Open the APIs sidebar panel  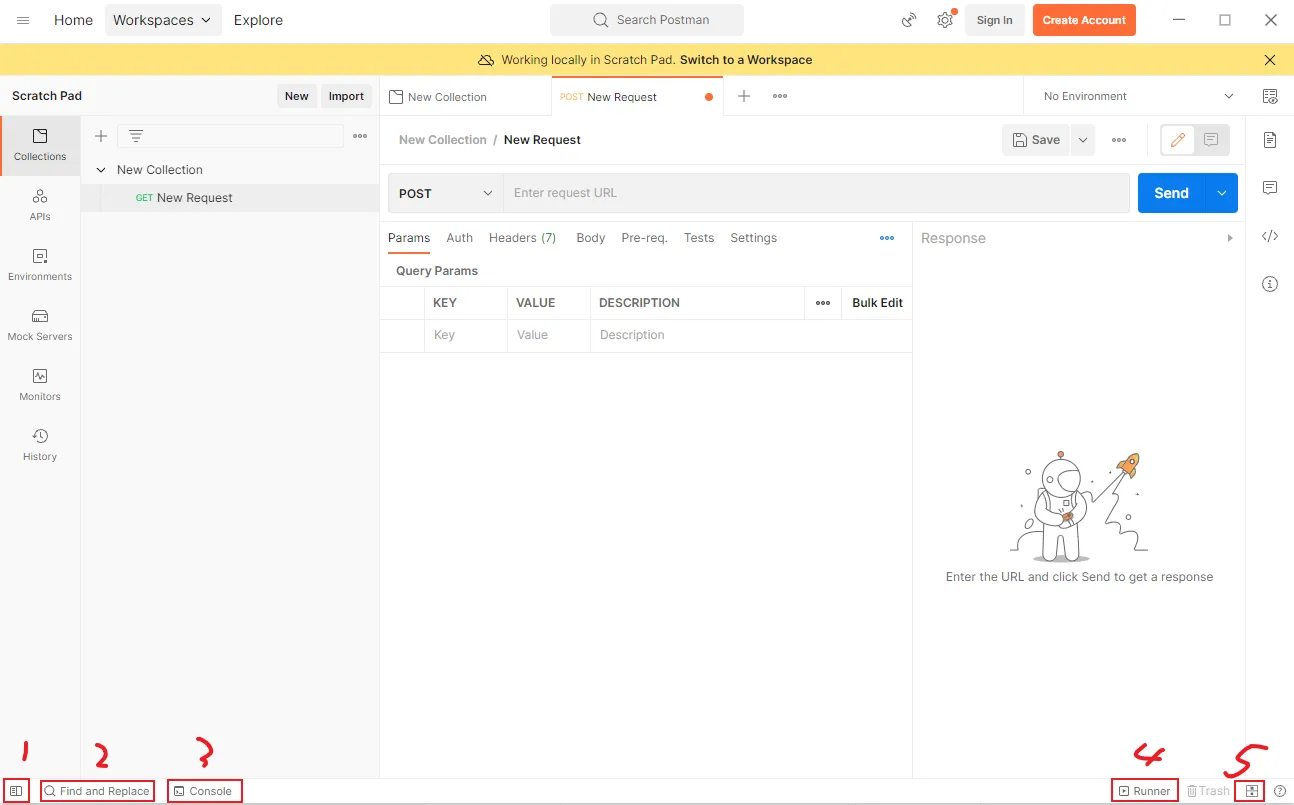[40, 205]
